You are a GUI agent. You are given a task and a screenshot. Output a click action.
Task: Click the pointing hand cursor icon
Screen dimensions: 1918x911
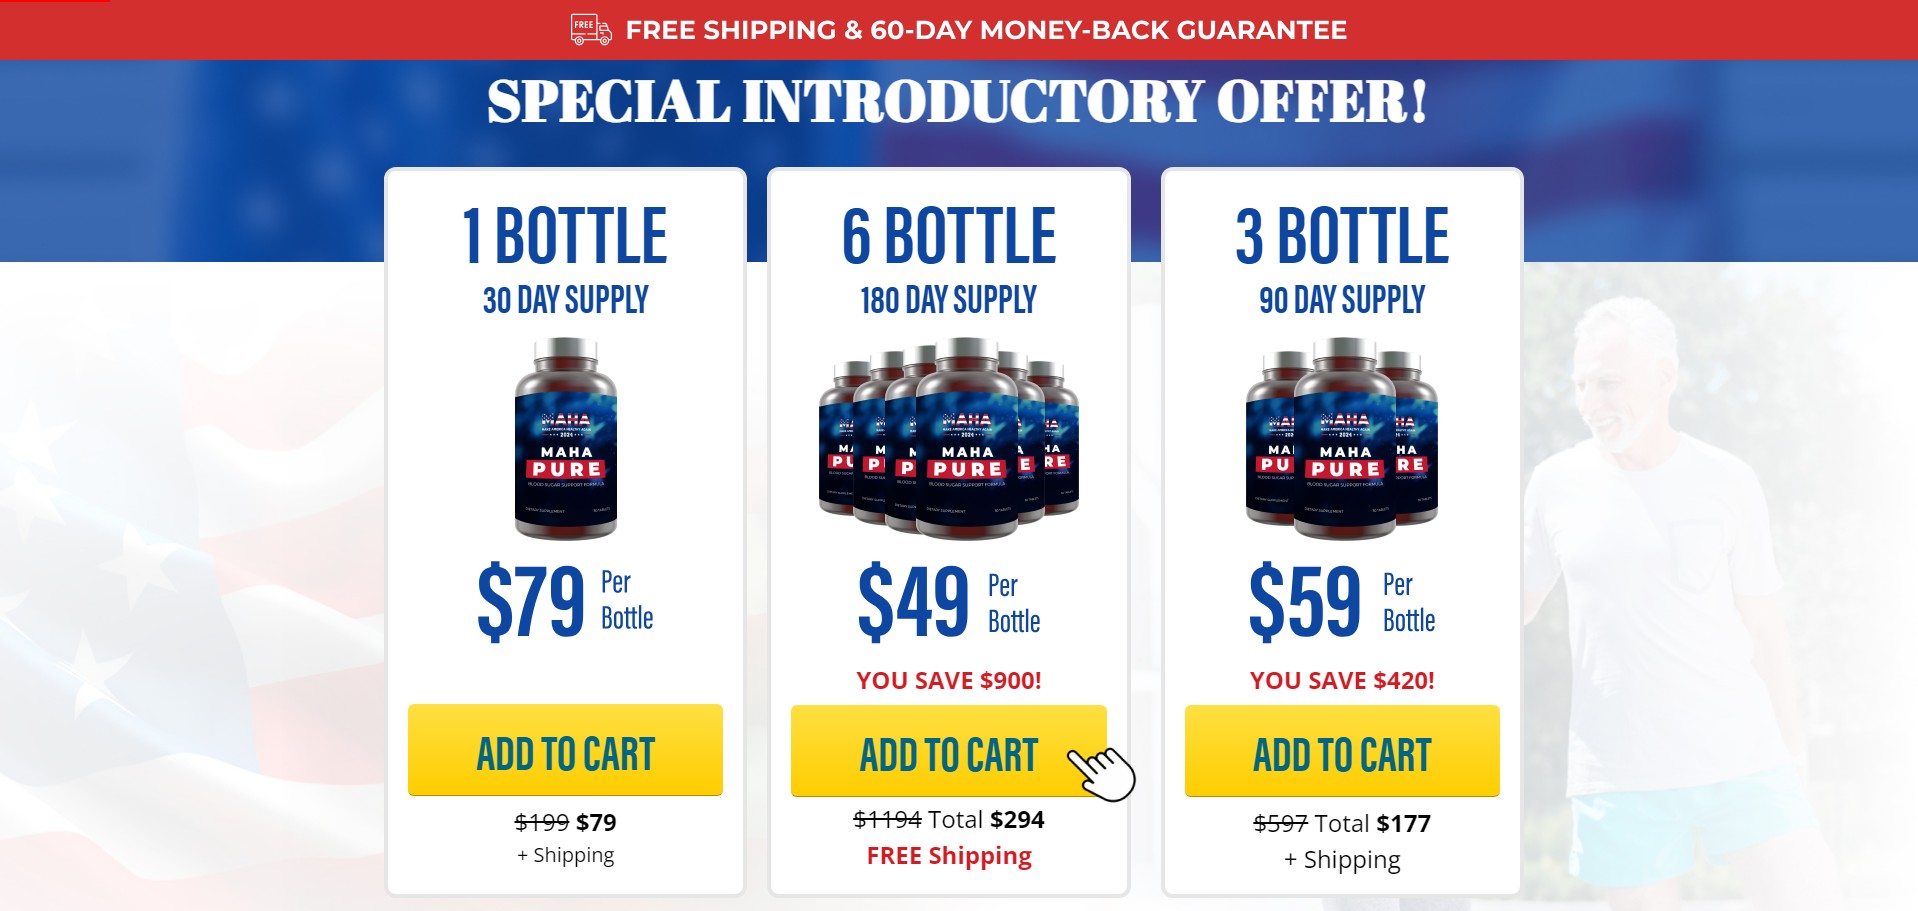pos(1102,773)
